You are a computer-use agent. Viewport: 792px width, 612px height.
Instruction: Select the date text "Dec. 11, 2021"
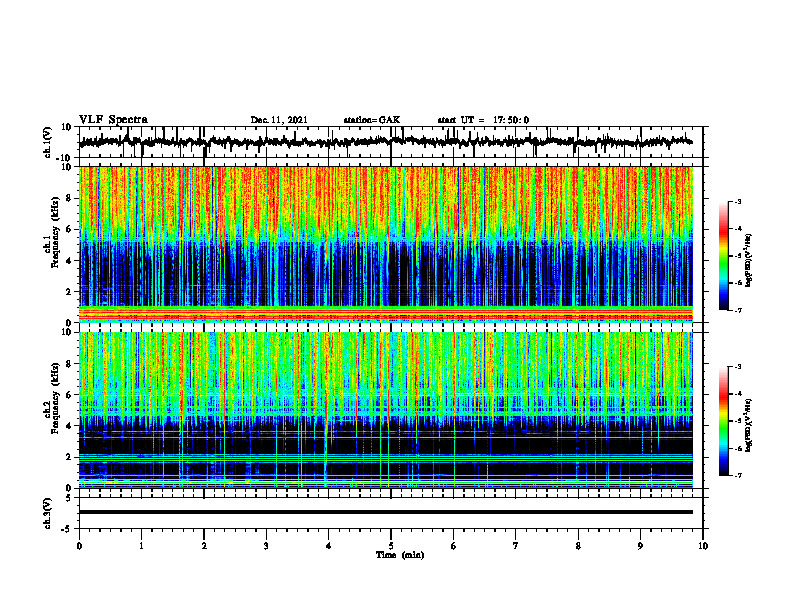(279, 120)
